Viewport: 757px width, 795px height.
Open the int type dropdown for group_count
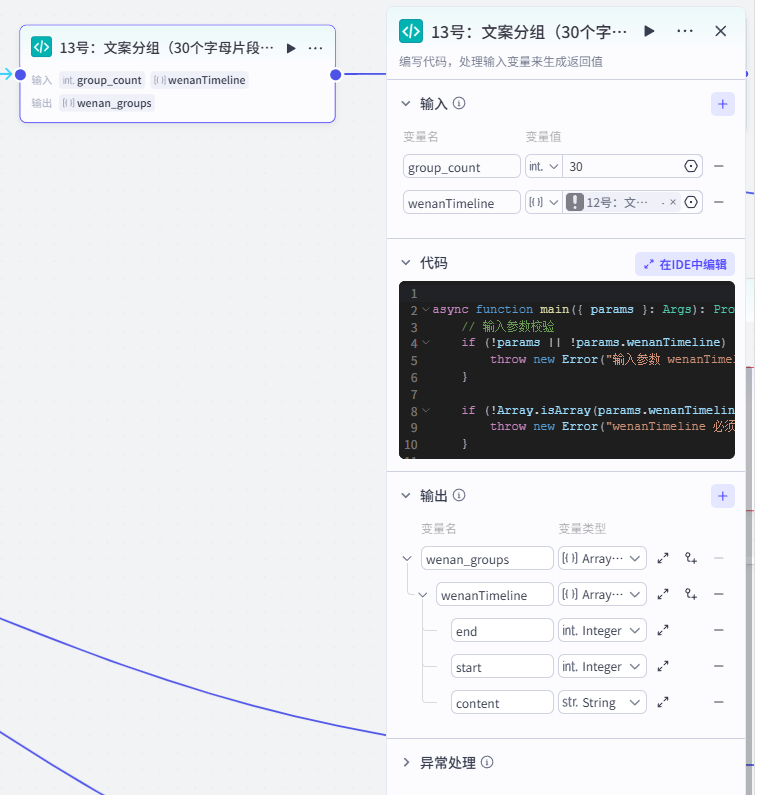pyautogui.click(x=544, y=166)
